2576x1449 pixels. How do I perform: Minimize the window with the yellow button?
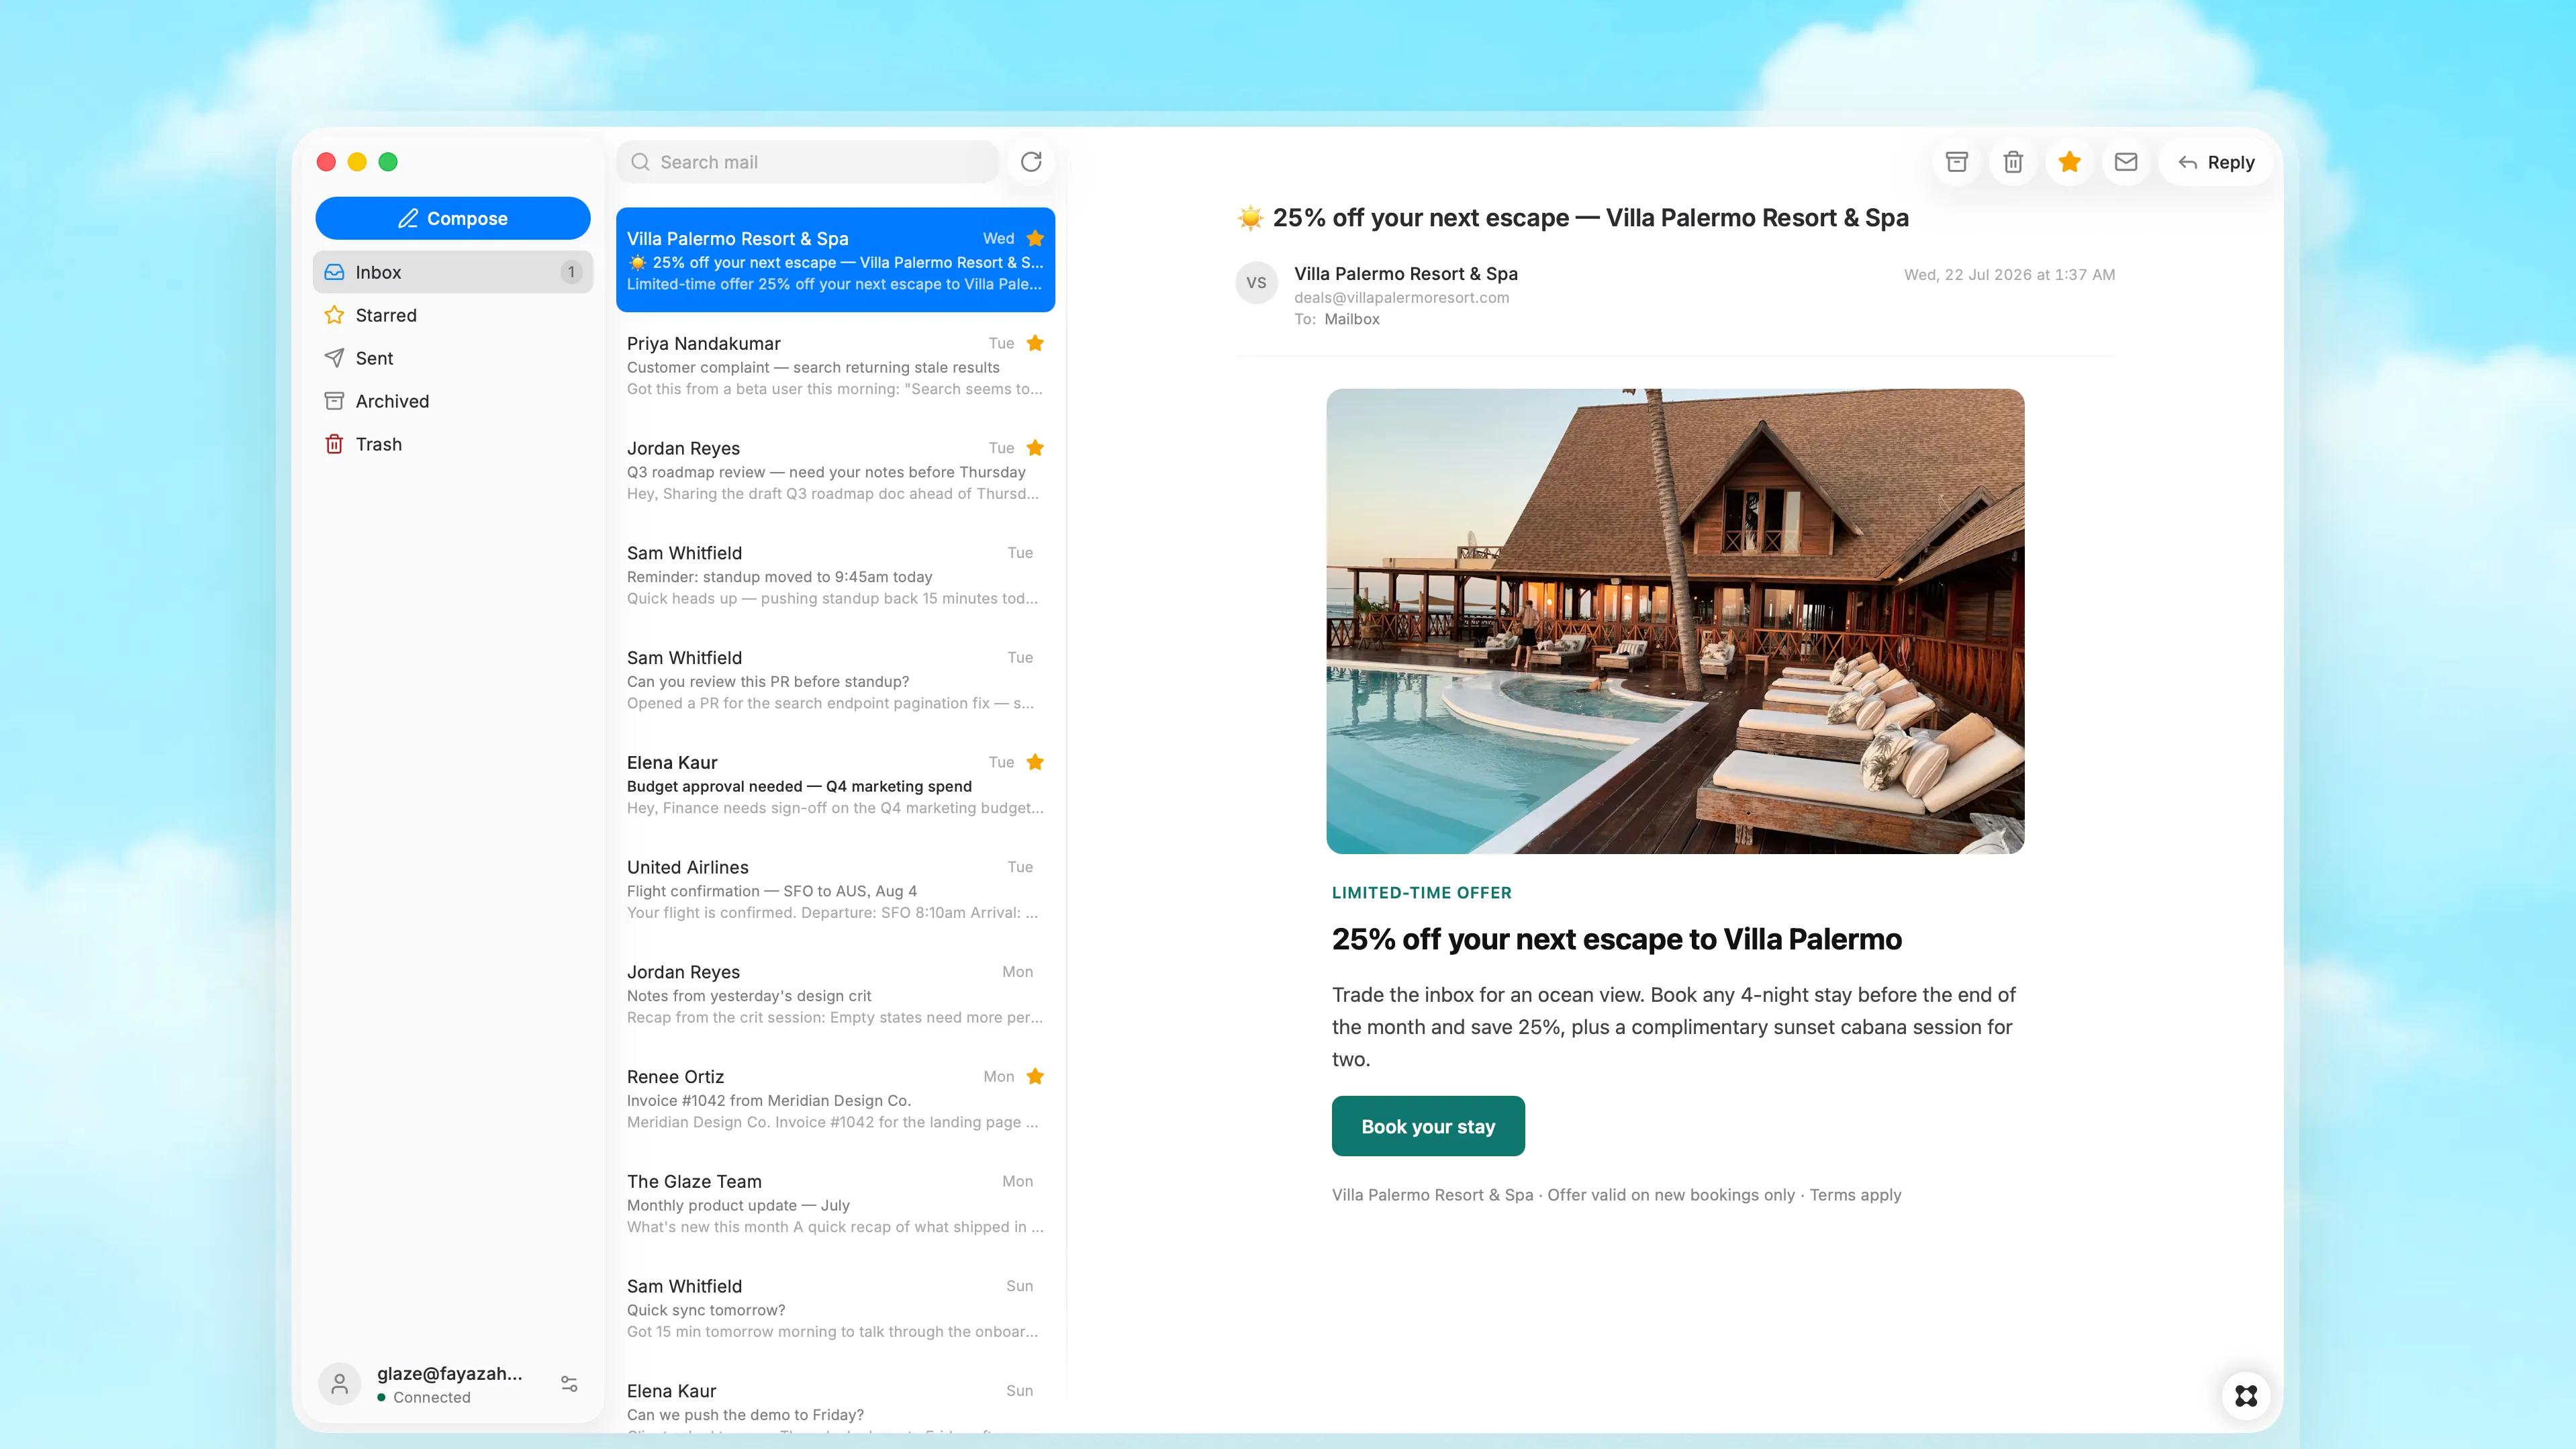[x=357, y=162]
